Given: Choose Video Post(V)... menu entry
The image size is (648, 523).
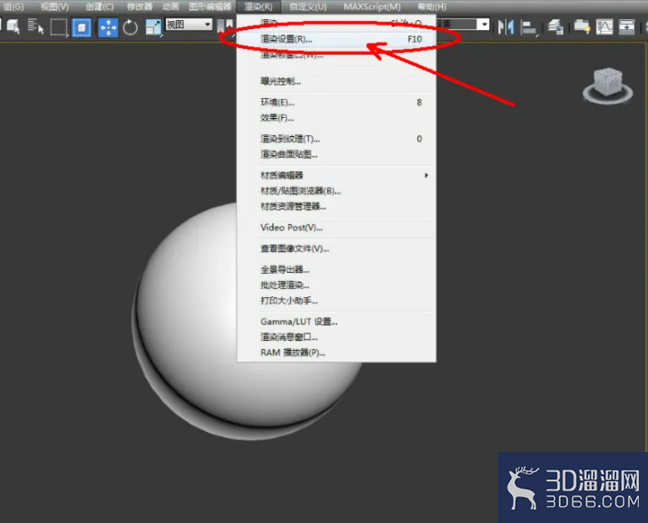Looking at the screenshot, I should point(336,227).
